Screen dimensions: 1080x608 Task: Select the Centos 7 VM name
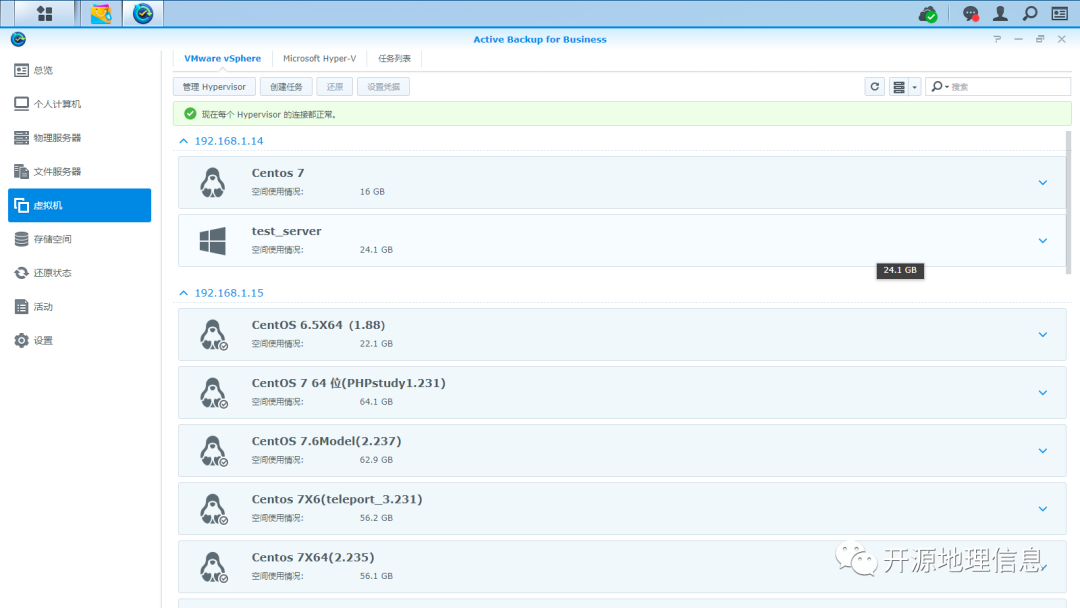click(278, 173)
